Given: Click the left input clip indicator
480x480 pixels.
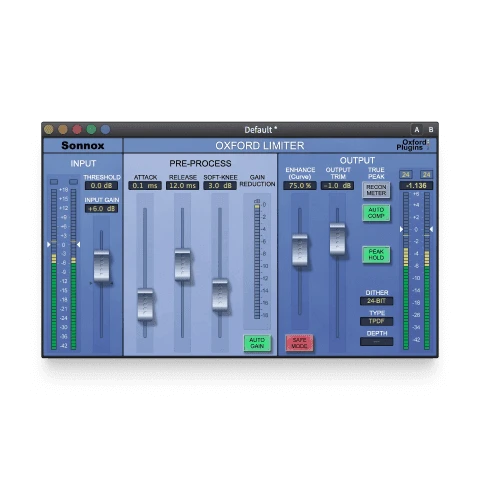Looking at the screenshot, I should coord(54,182).
